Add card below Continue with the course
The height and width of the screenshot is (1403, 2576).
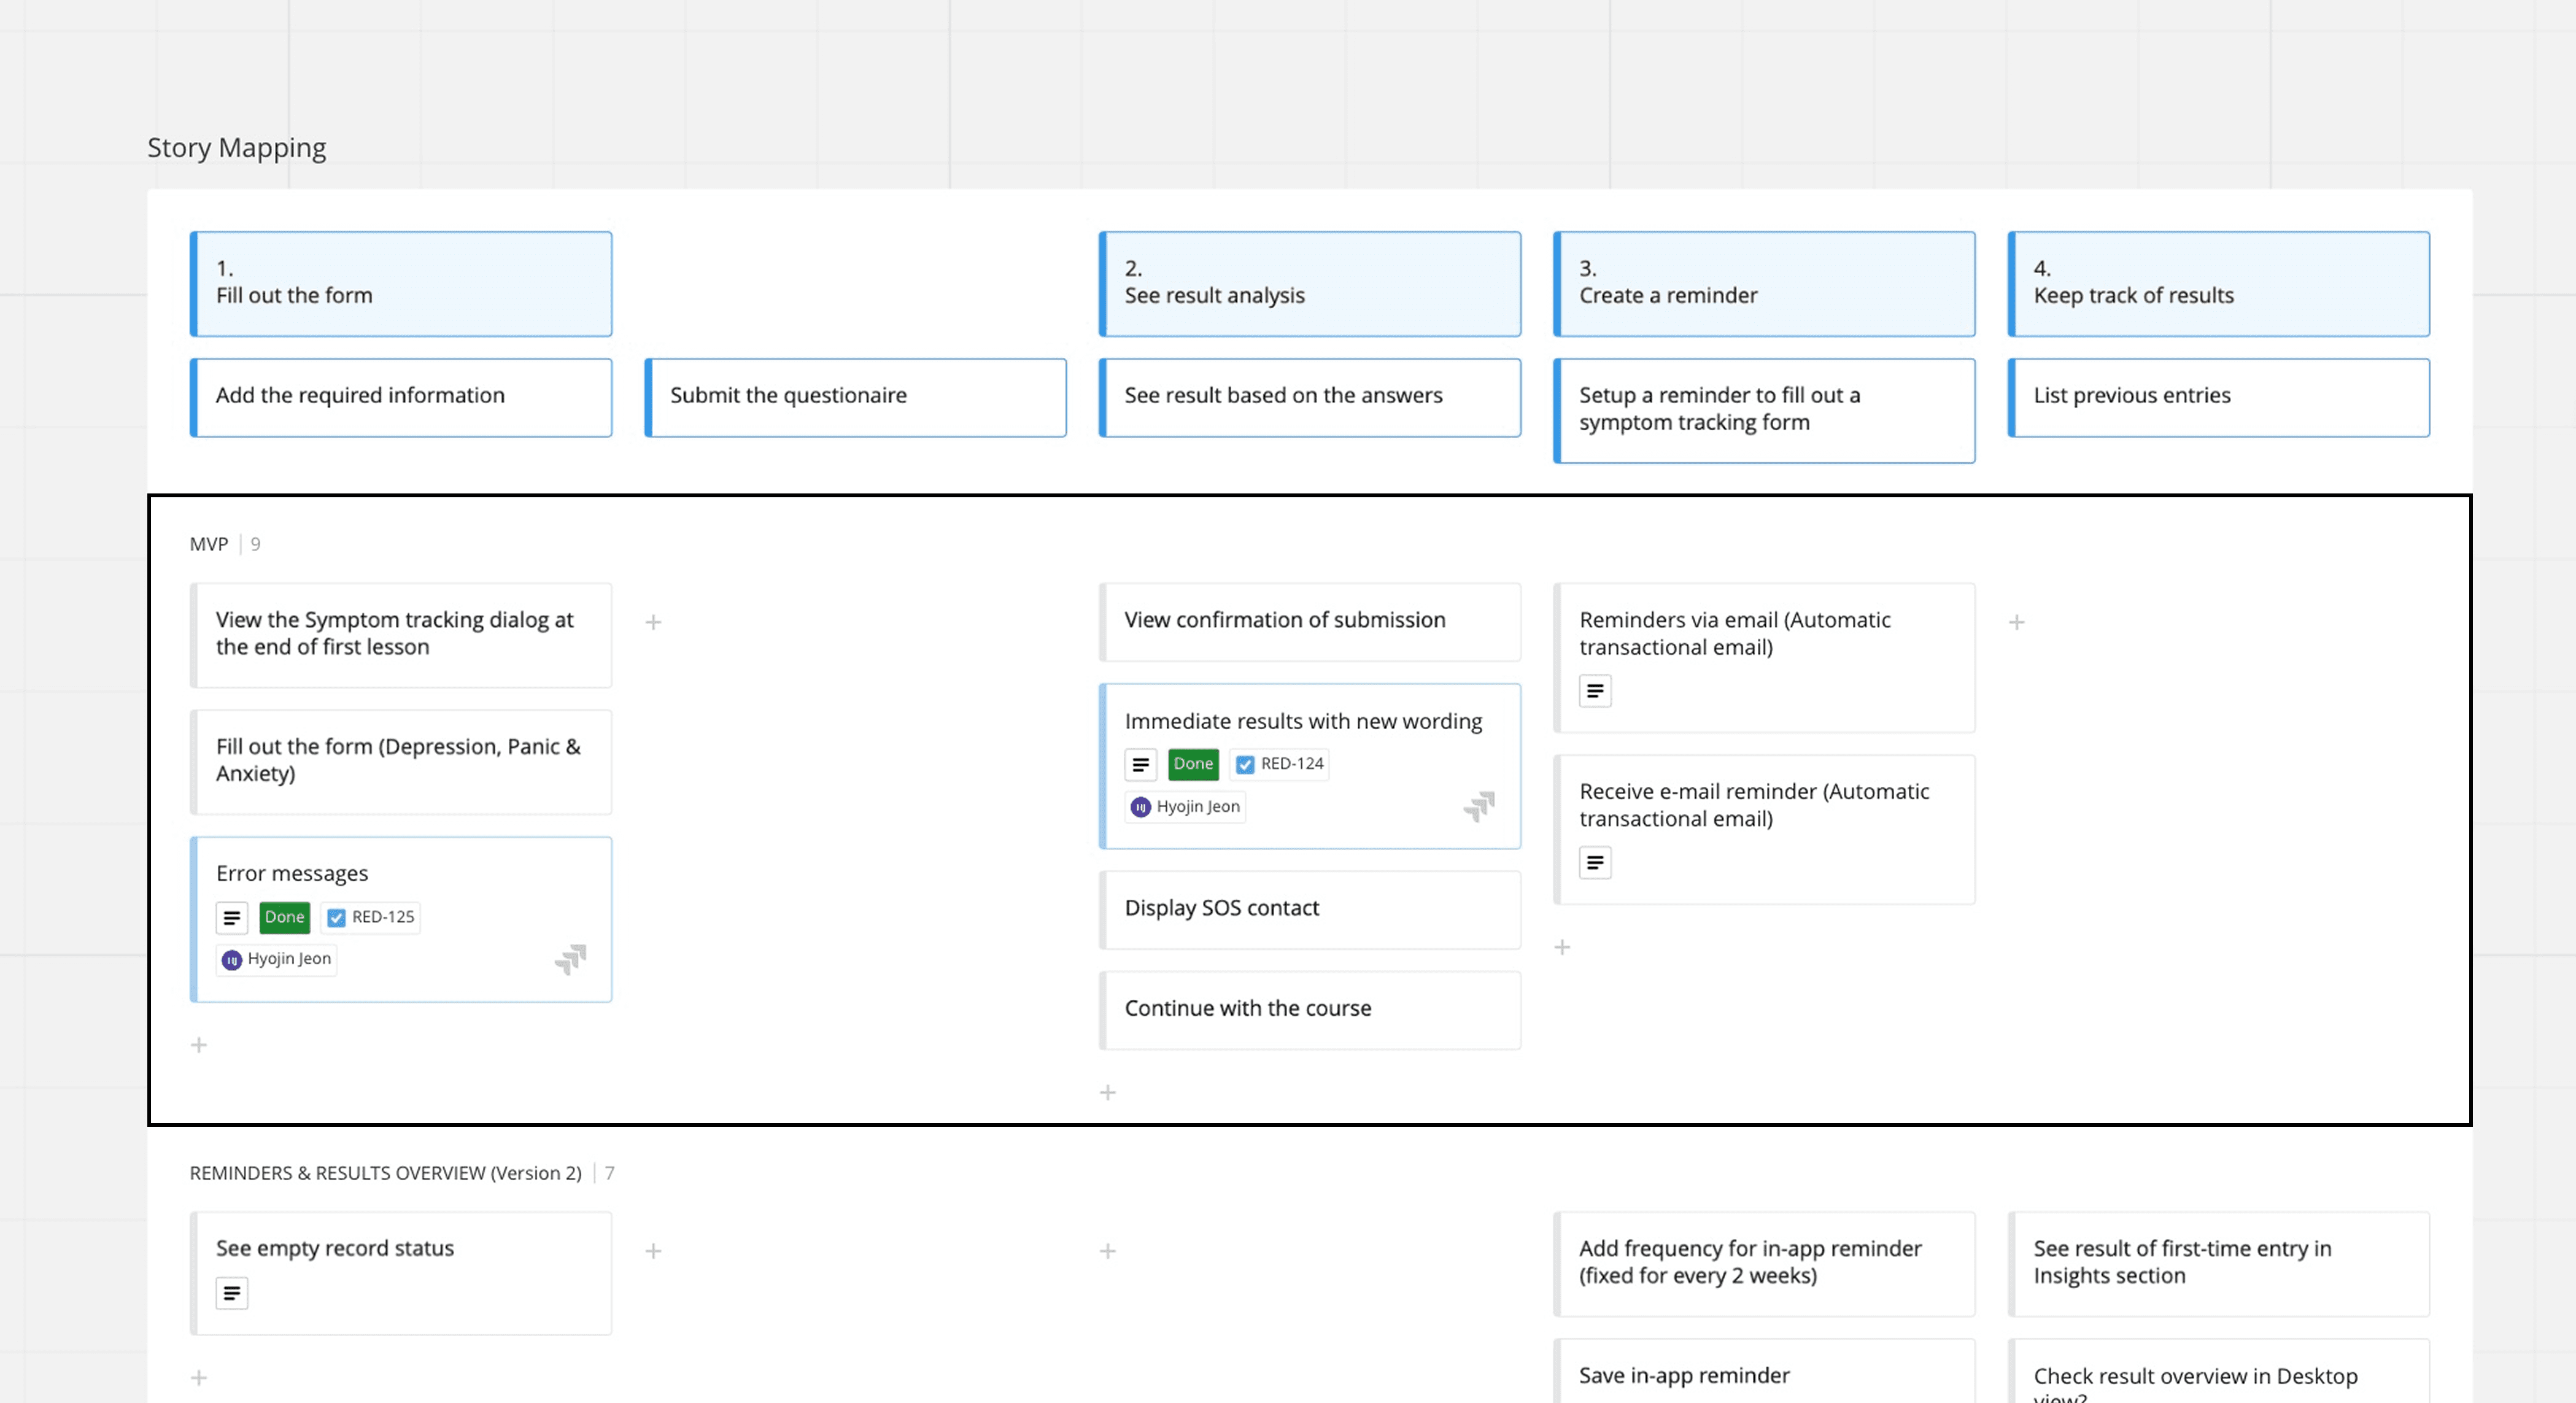click(1108, 1092)
